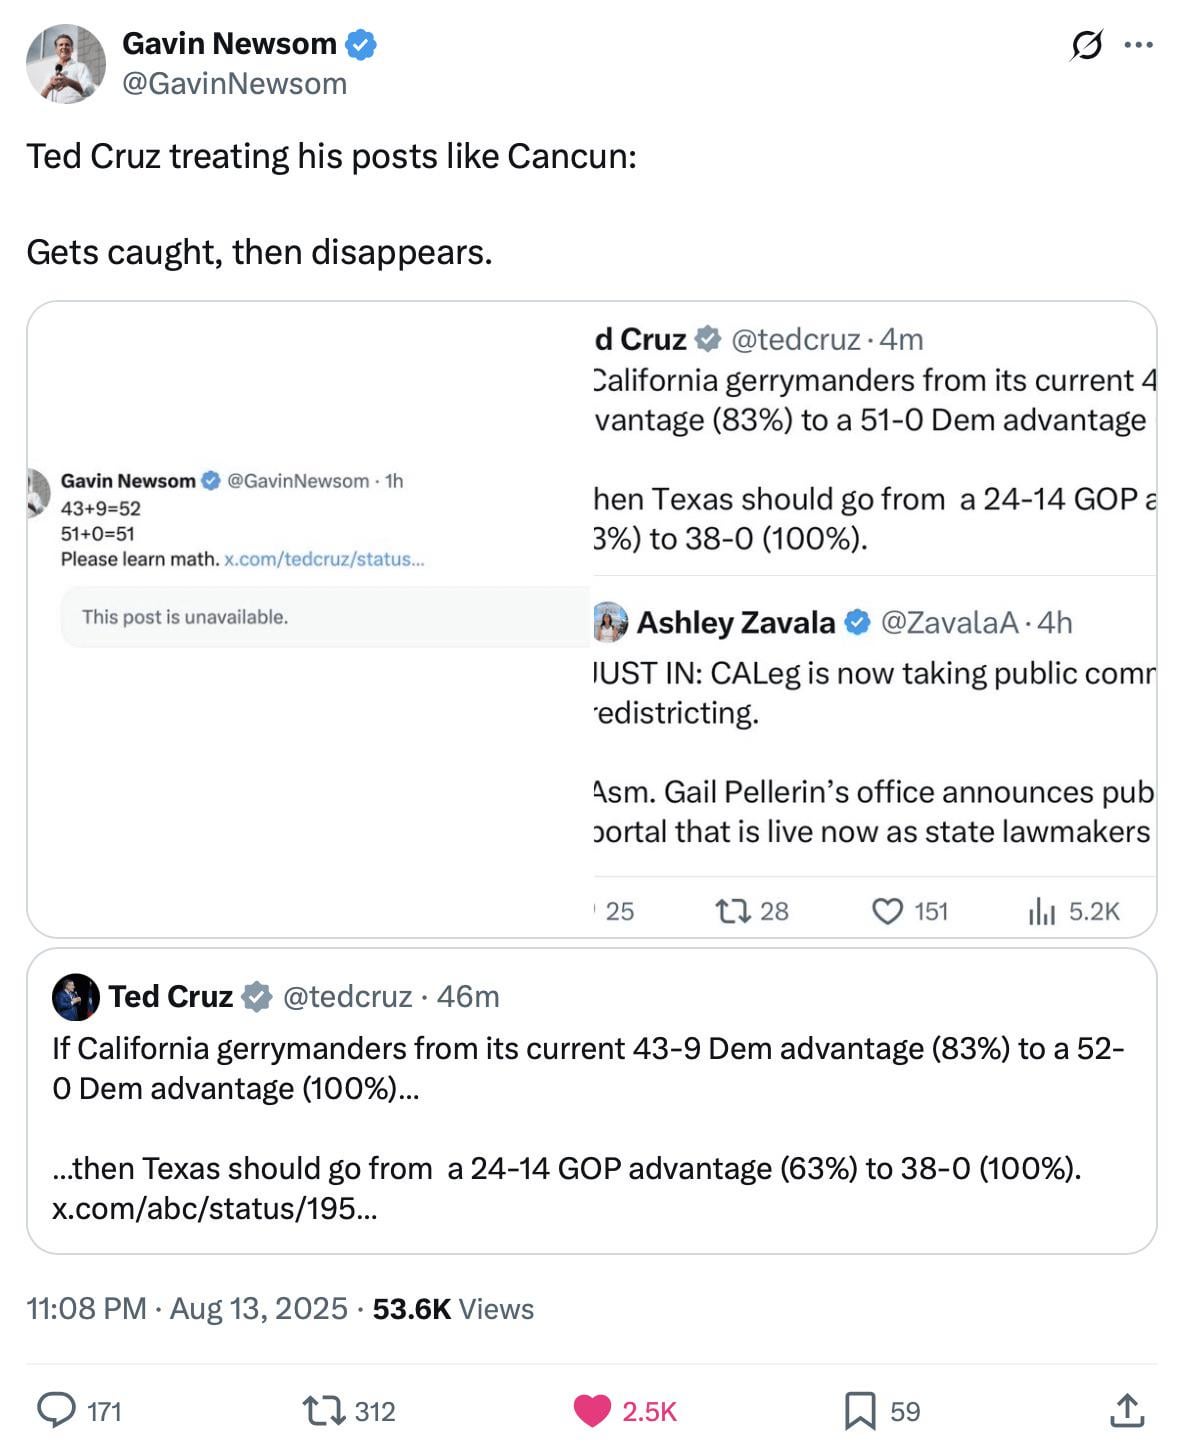The width and height of the screenshot is (1184, 1456).
Task: Repost the tweet via retweet icon
Action: (323, 1411)
